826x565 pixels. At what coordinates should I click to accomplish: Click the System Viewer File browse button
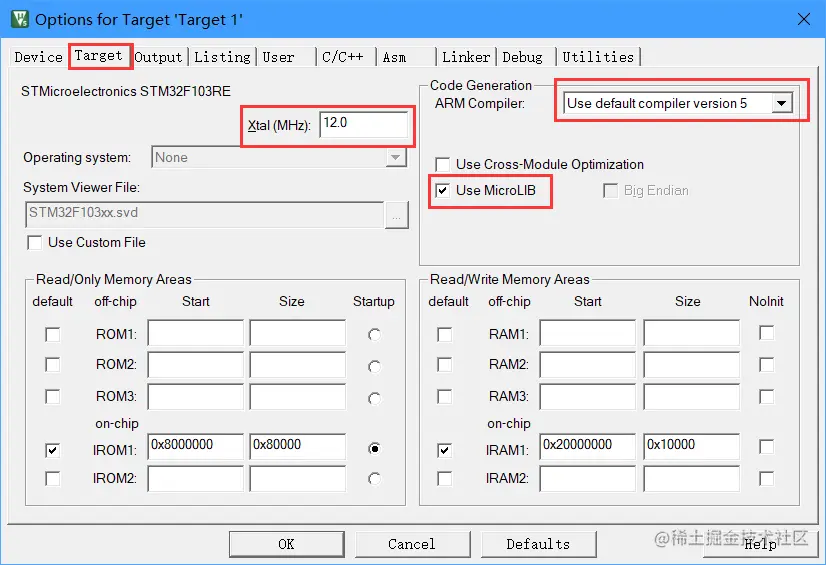pyautogui.click(x=397, y=215)
